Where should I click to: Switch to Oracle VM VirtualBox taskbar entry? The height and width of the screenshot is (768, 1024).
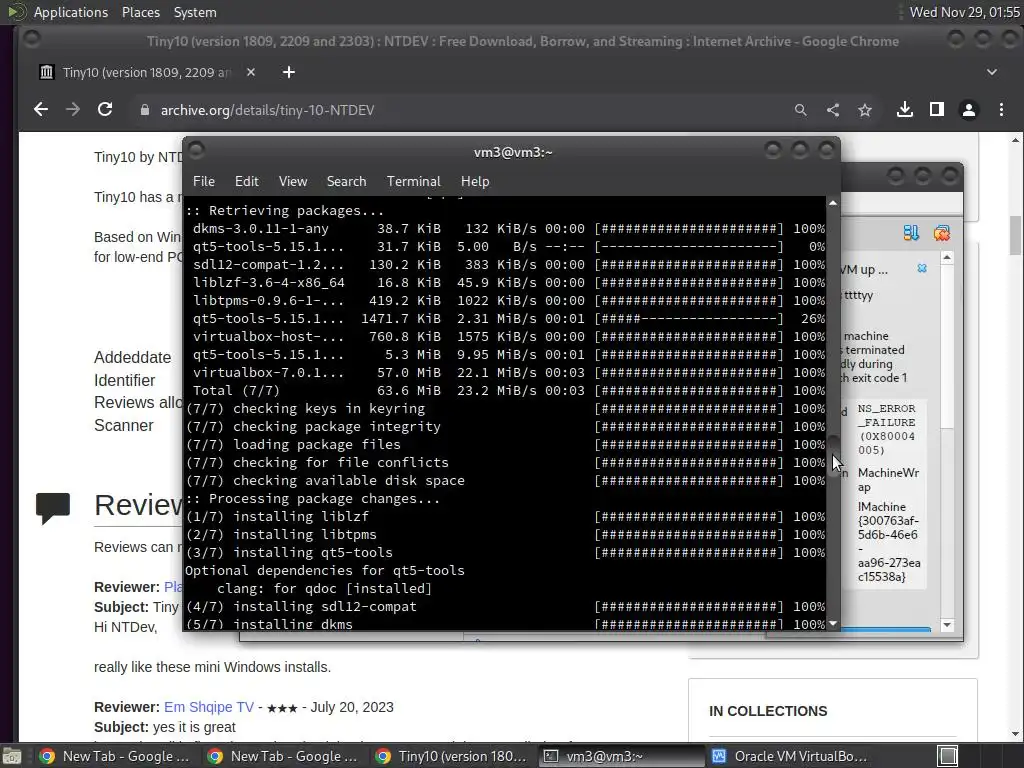[x=789, y=756]
